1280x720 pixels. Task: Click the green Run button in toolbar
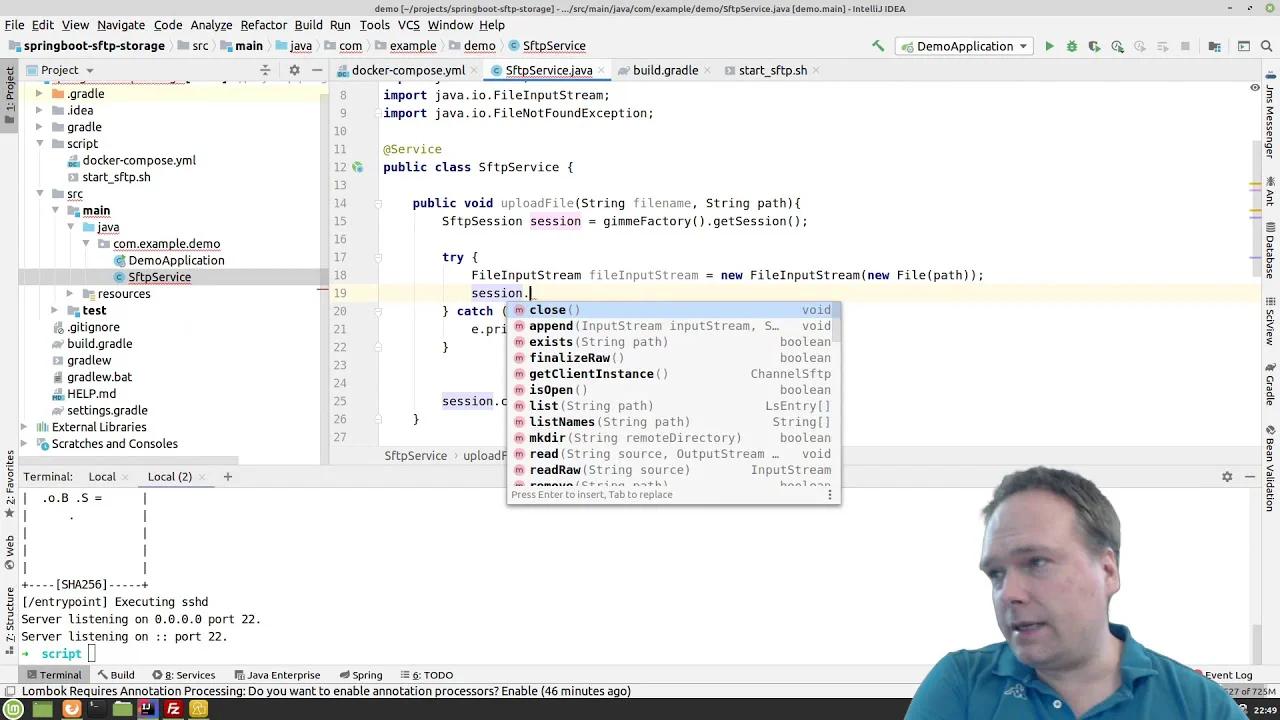1049,46
